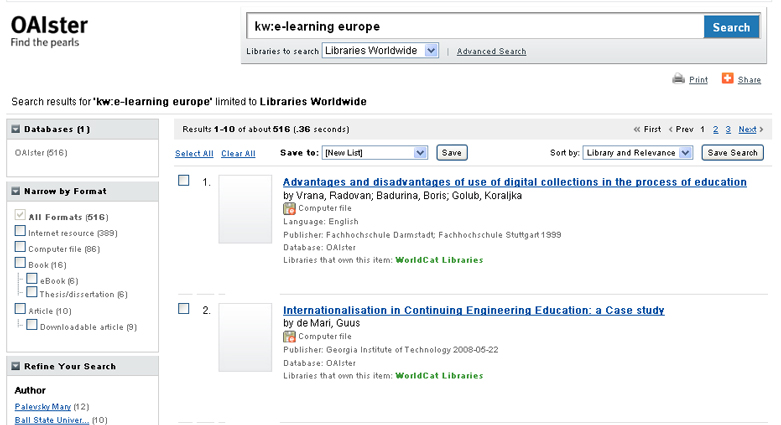Image resolution: width=781 pixels, height=425 pixels.
Task: Click the Save Search button
Action: click(x=733, y=153)
